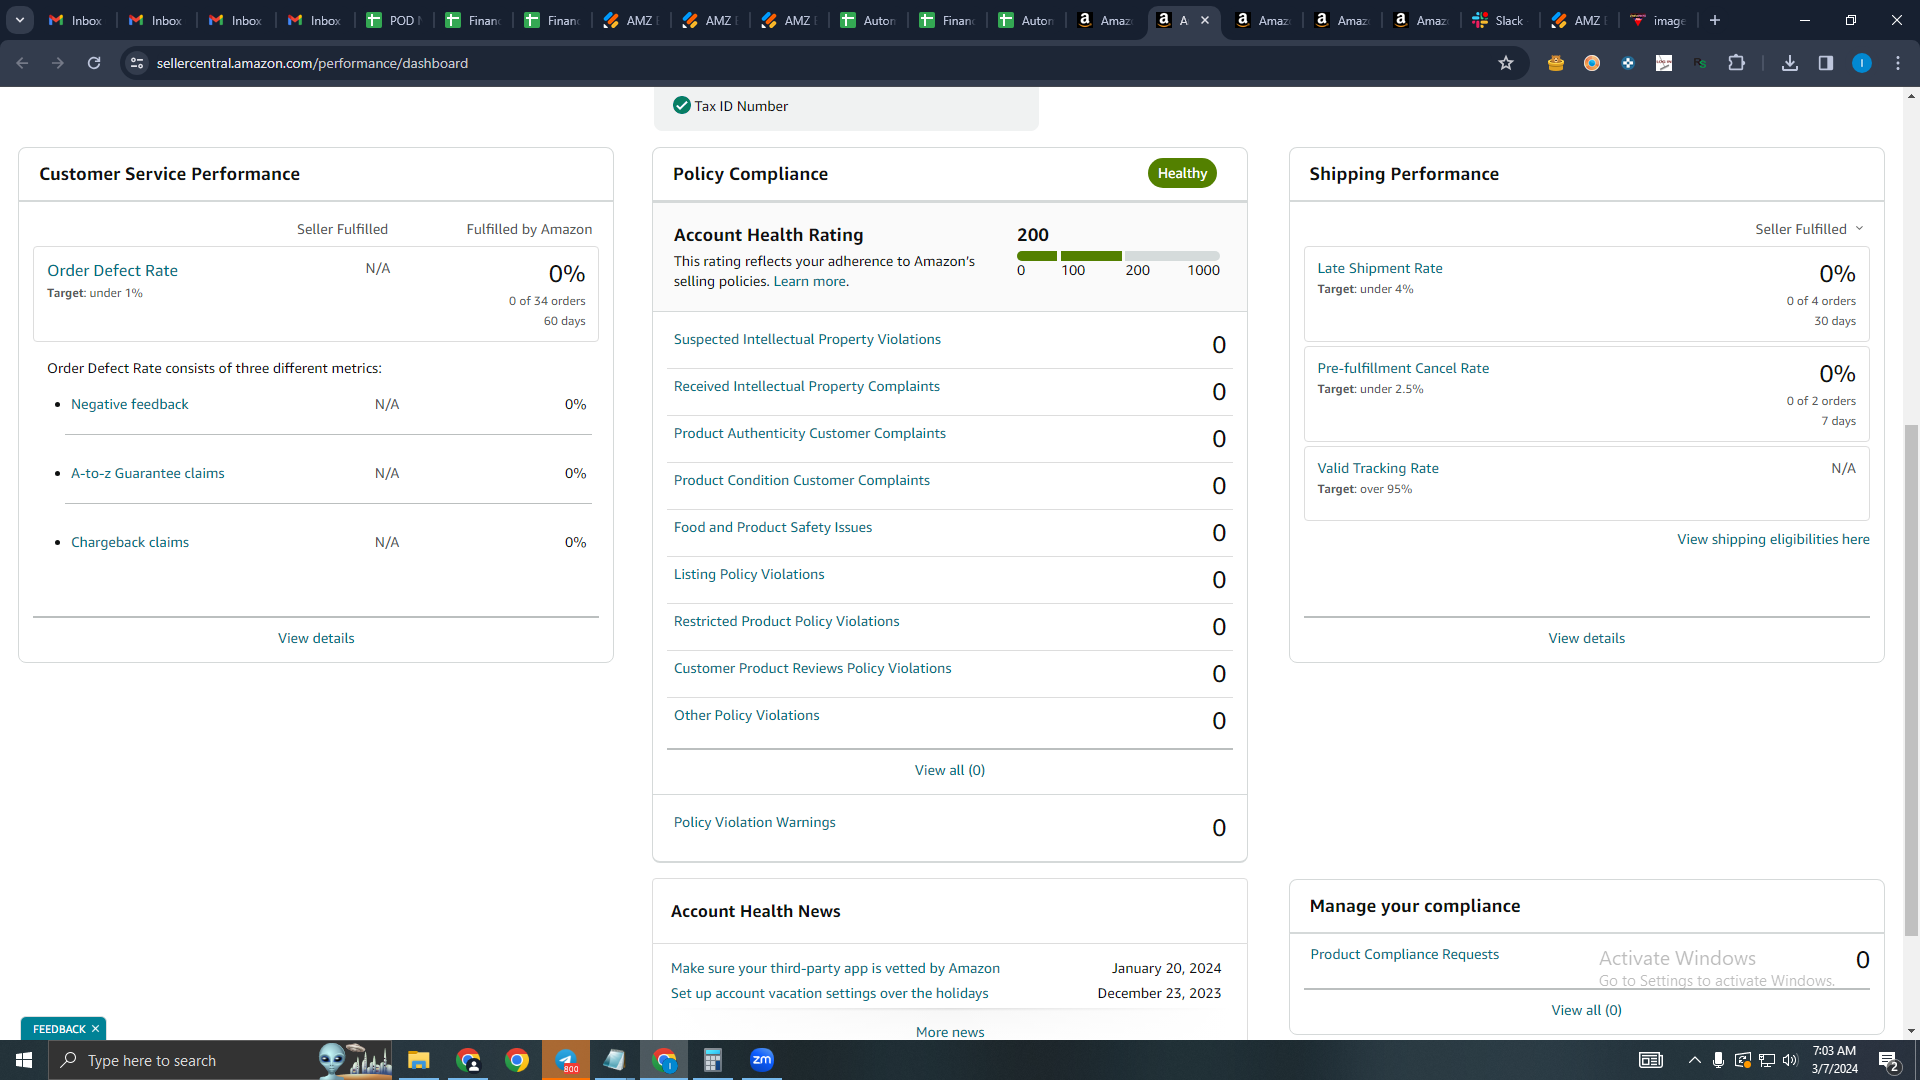Open the tab search dropdown
Viewport: 1920px width, 1080px height.
click(20, 20)
